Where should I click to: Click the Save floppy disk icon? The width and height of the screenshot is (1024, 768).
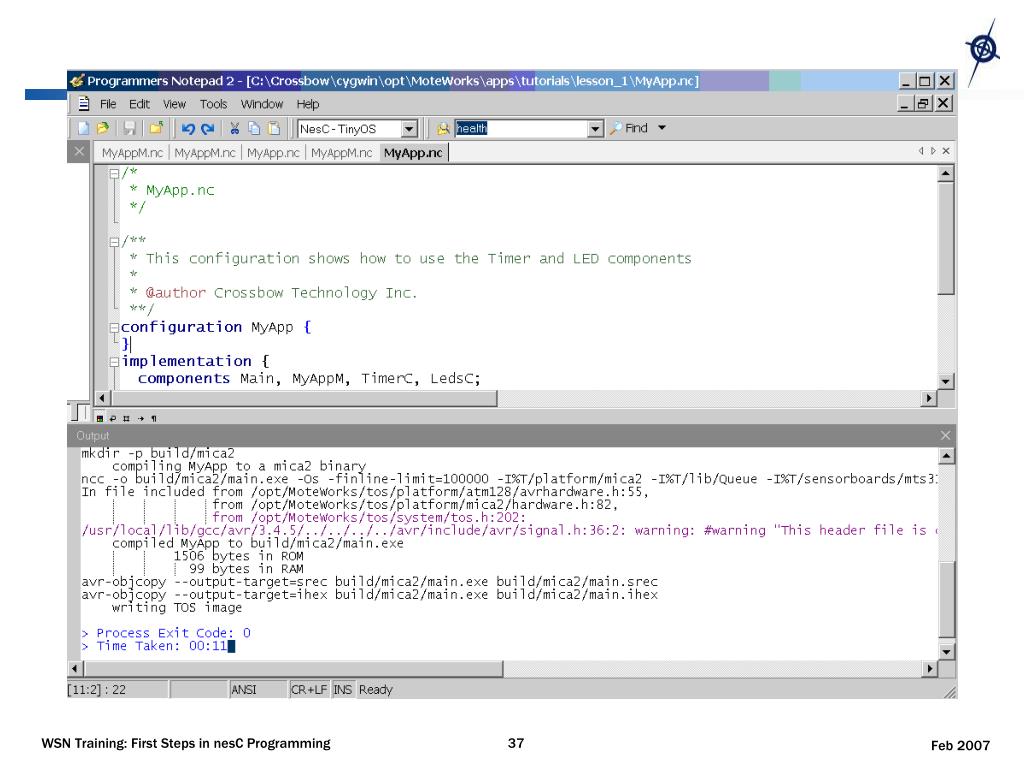click(129, 129)
